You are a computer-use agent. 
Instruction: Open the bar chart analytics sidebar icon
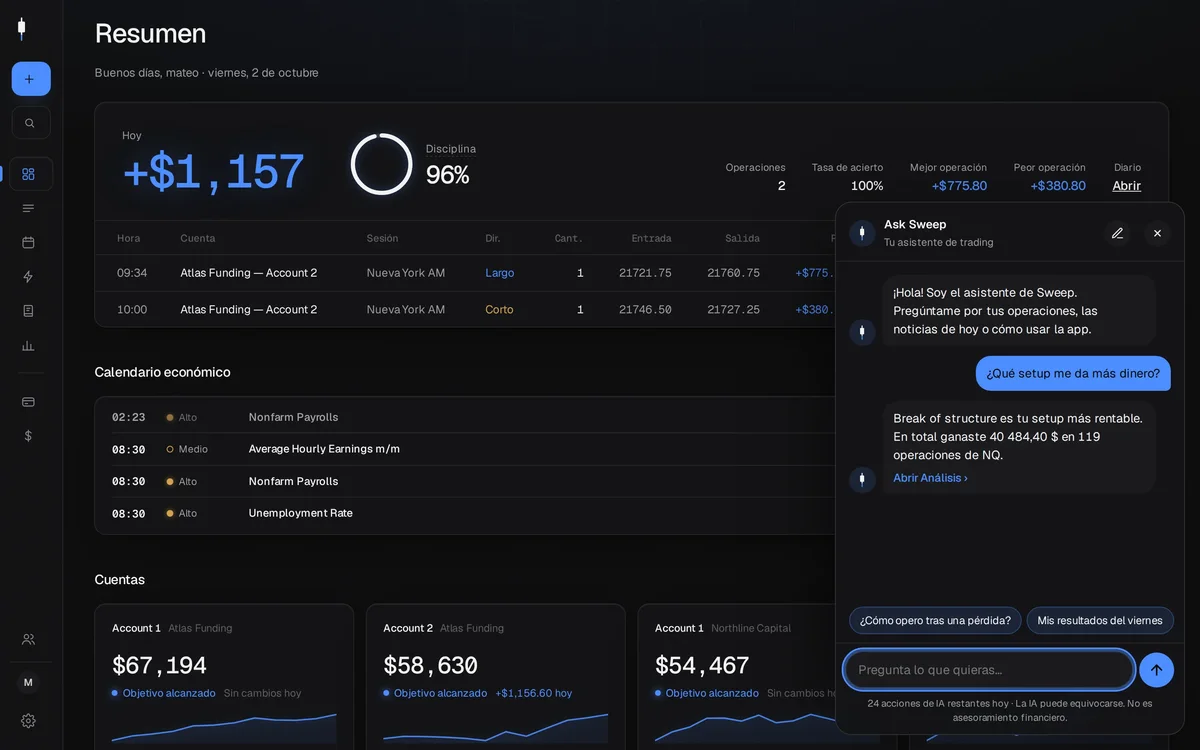(x=28, y=345)
